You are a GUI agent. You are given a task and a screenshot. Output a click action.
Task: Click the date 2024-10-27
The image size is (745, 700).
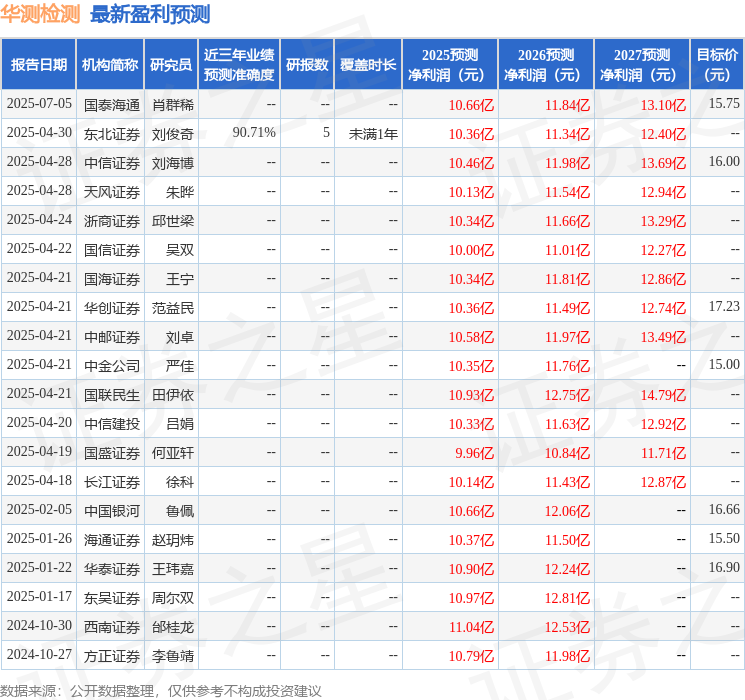click(x=39, y=655)
